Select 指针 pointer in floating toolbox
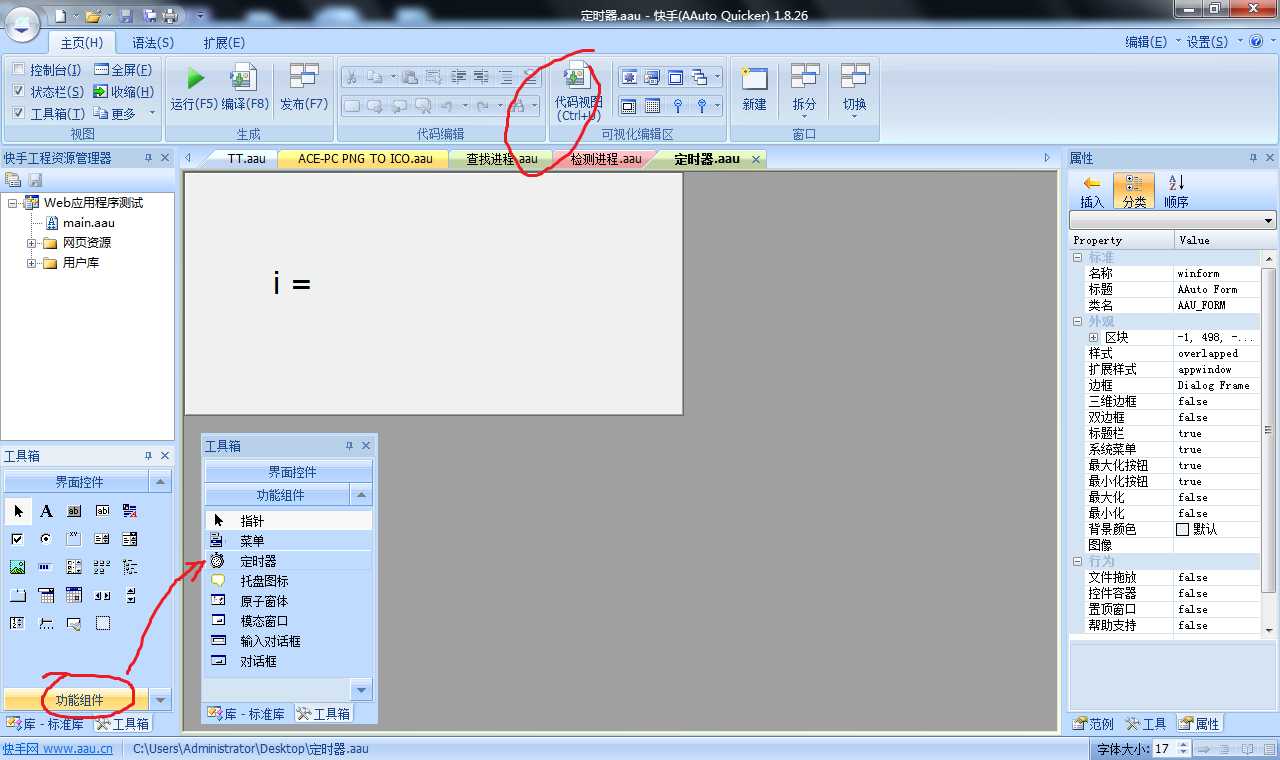This screenshot has width=1280, height=760. pos(288,521)
